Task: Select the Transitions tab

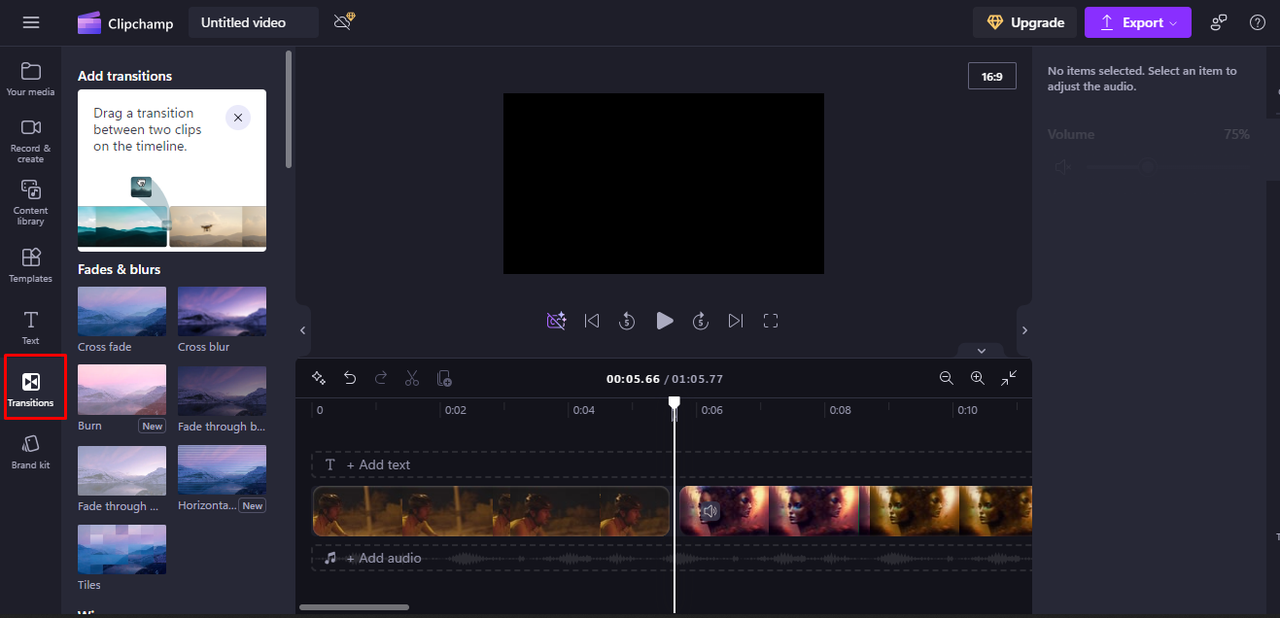Action: coord(31,388)
